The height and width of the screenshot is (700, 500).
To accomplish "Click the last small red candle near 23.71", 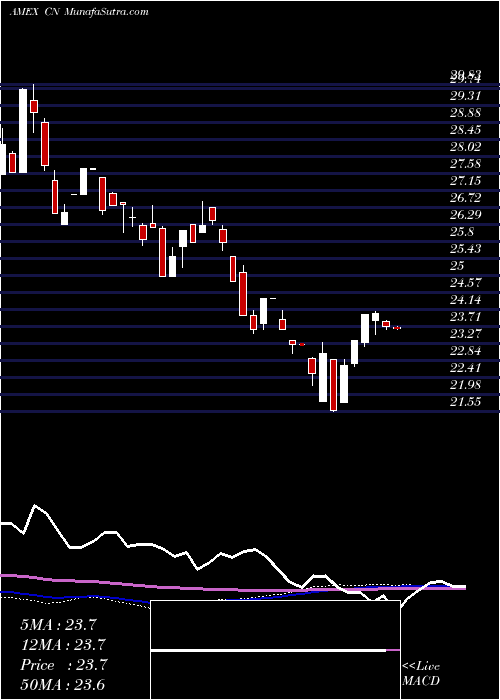I will (397, 328).
